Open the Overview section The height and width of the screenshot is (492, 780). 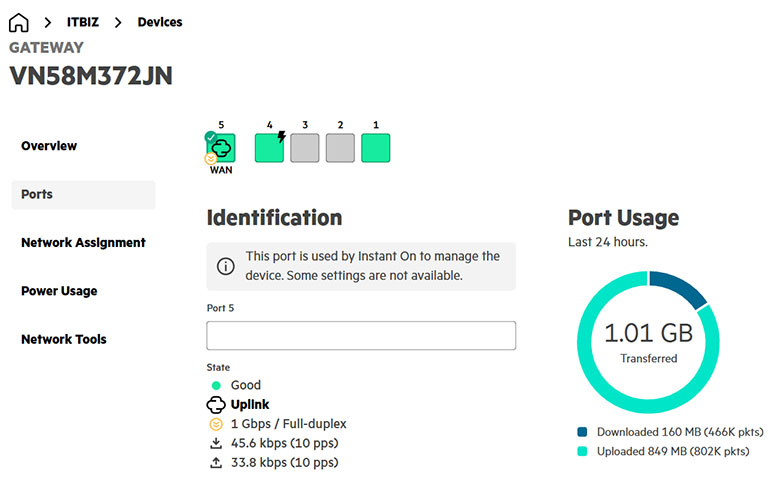pos(49,146)
